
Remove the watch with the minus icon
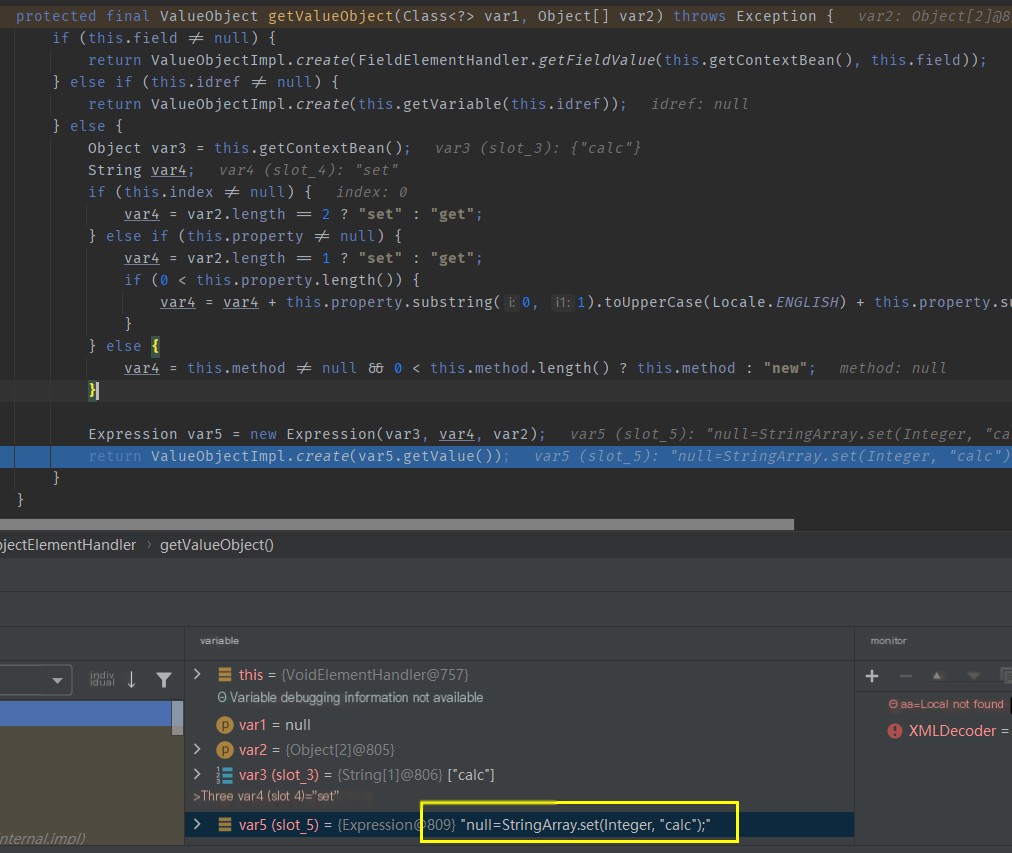(x=906, y=676)
